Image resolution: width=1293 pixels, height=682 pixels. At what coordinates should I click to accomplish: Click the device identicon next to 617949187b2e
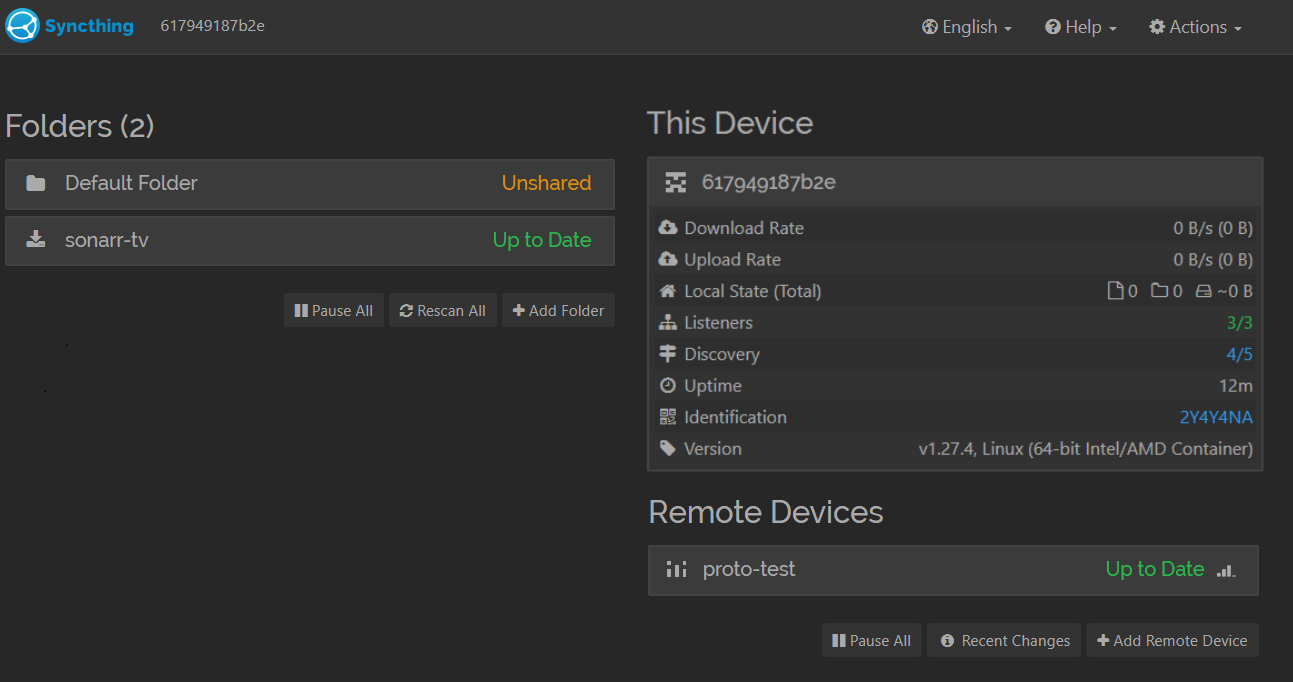pos(677,182)
